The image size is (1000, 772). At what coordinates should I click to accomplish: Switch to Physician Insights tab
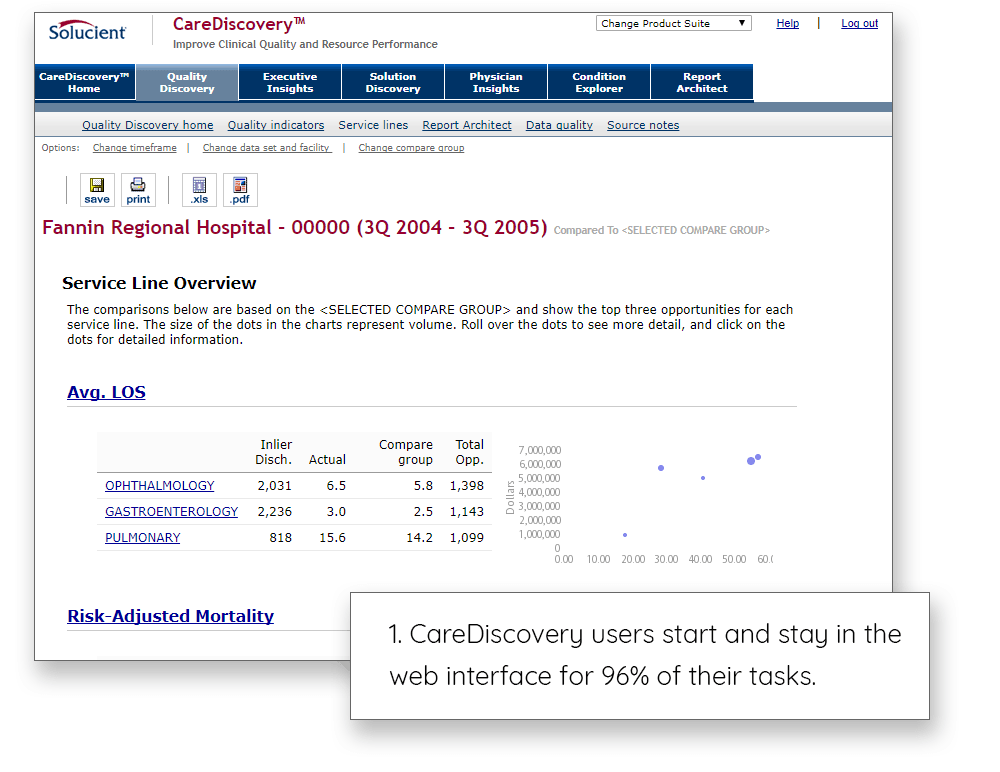(x=496, y=82)
